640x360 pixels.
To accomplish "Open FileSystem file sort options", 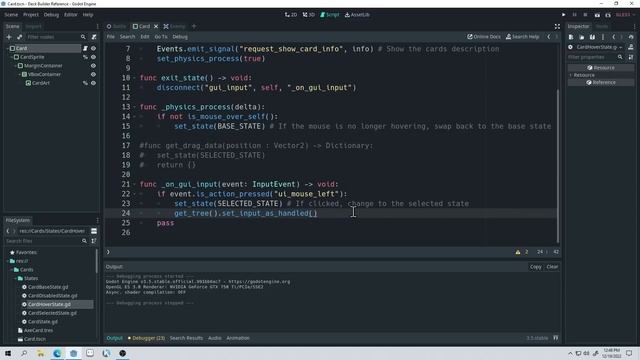I will [x=94, y=241].
